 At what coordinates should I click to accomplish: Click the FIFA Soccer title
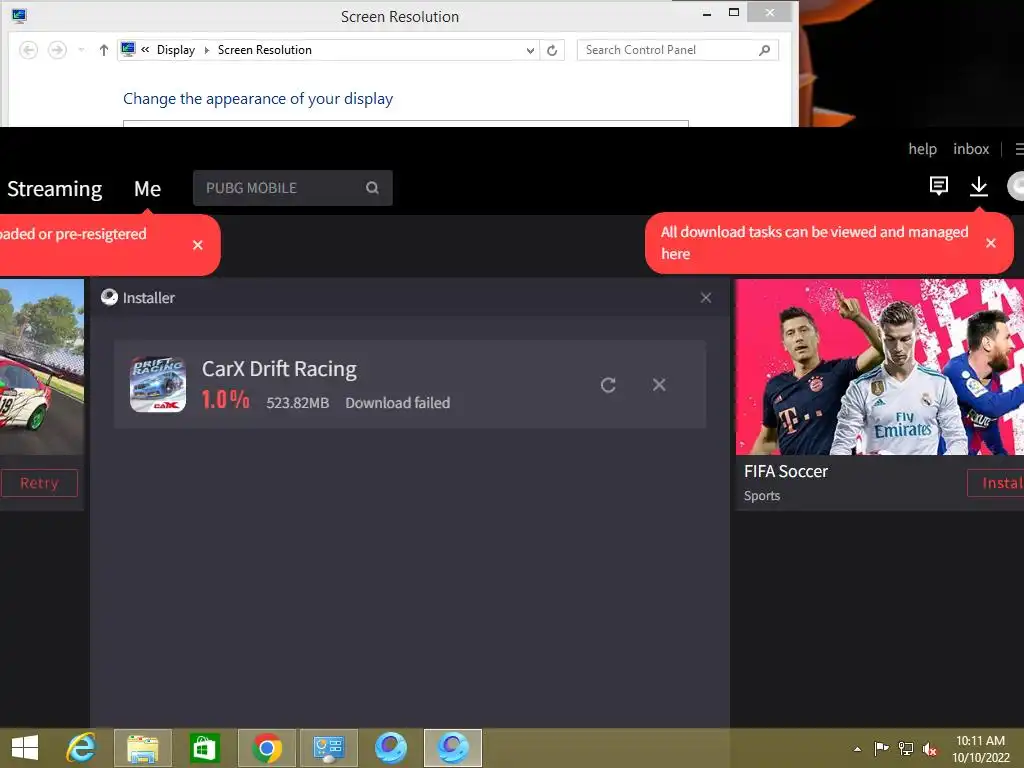(x=786, y=472)
